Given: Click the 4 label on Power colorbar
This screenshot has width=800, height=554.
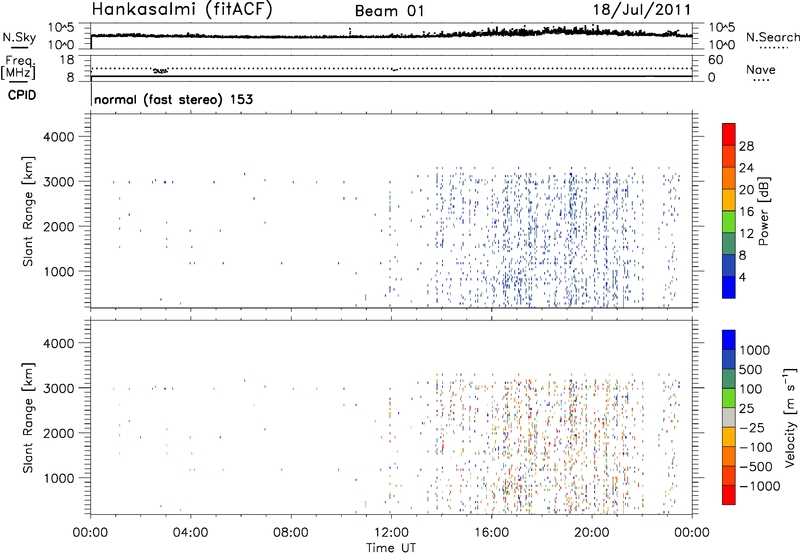Looking at the screenshot, I should [x=743, y=278].
